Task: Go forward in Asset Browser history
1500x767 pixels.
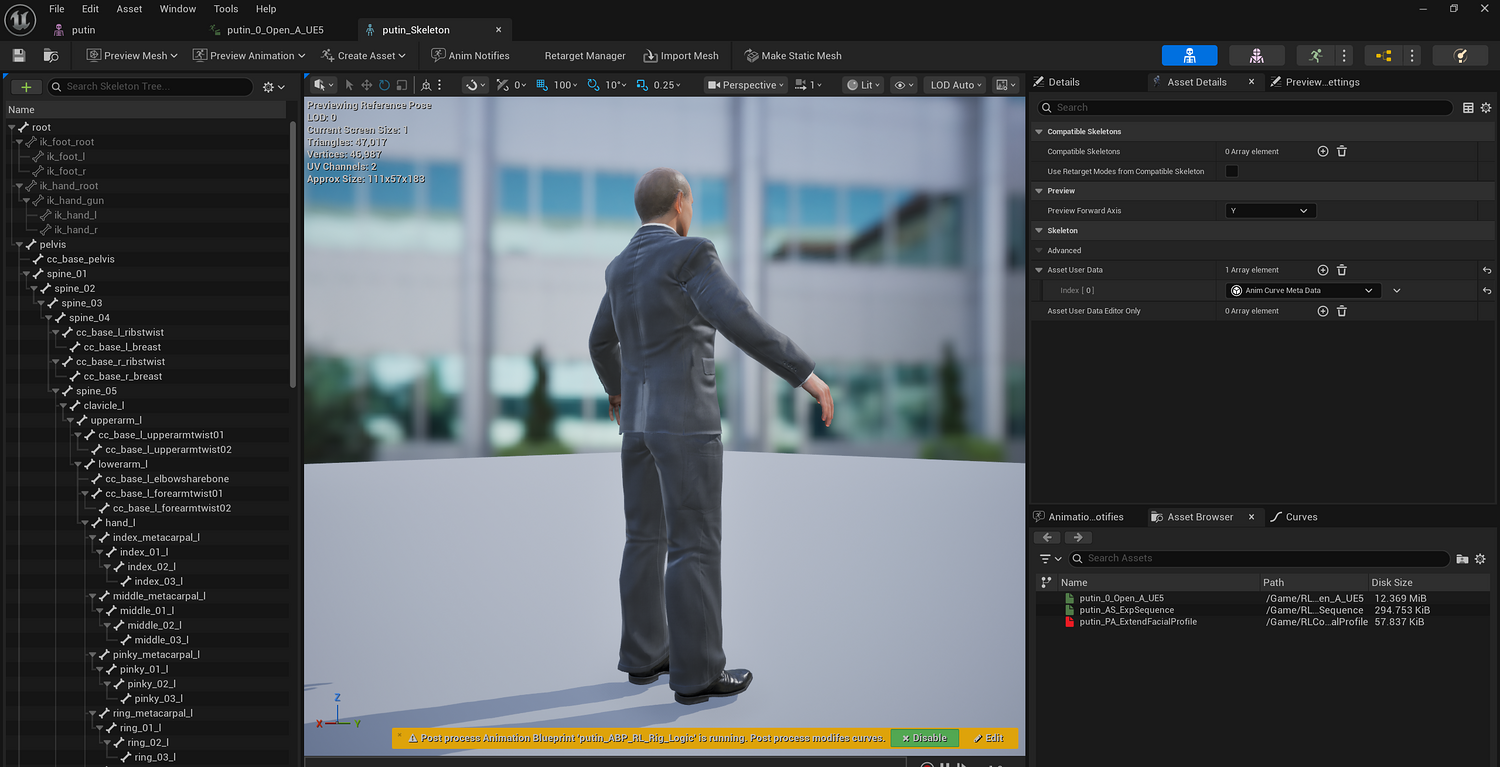Action: (1077, 538)
